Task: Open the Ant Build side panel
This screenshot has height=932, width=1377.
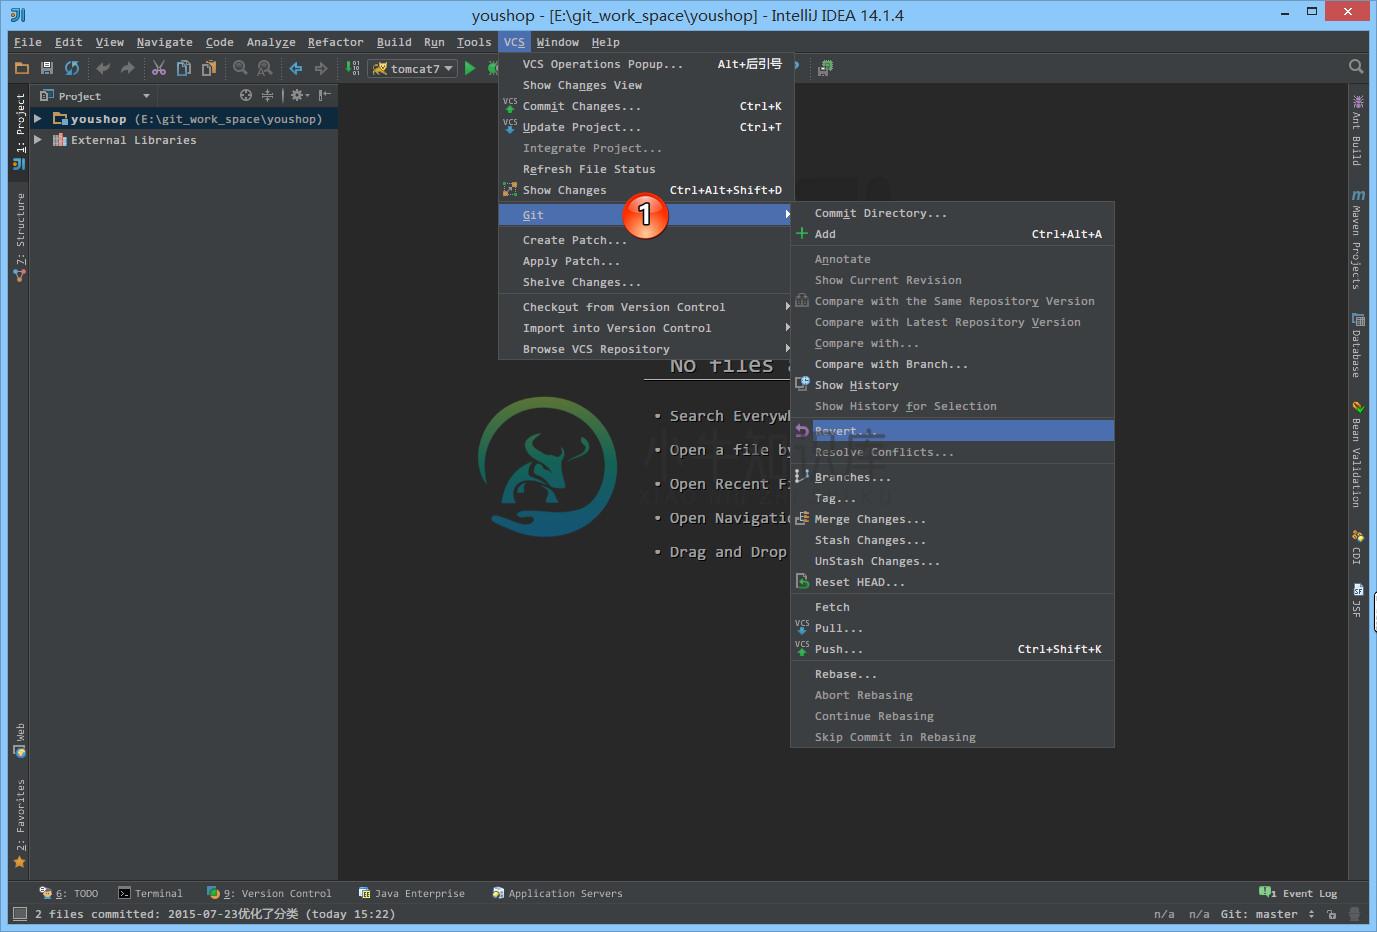Action: [x=1358, y=130]
